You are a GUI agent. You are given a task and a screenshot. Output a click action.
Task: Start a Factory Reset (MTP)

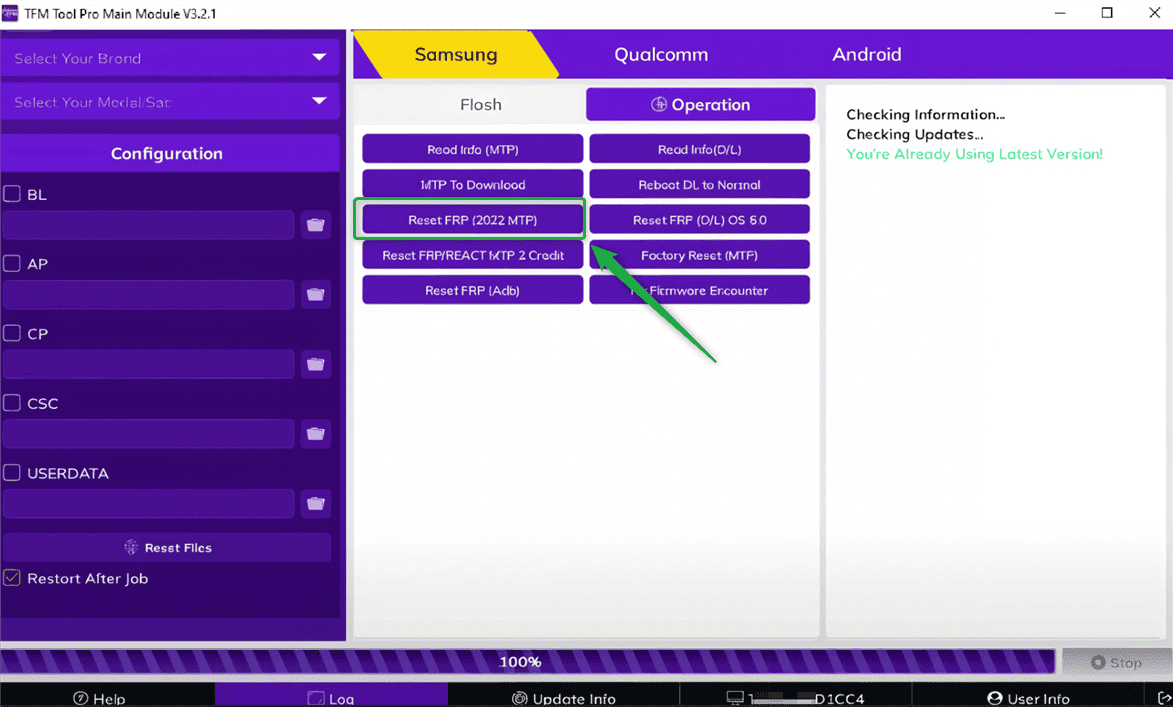(x=699, y=254)
